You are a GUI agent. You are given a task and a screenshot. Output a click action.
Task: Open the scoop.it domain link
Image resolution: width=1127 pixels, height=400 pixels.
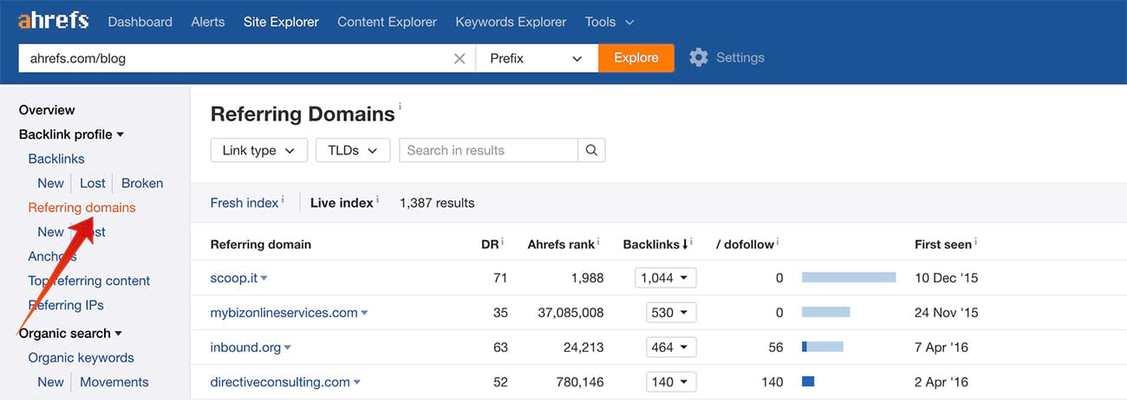coord(234,278)
